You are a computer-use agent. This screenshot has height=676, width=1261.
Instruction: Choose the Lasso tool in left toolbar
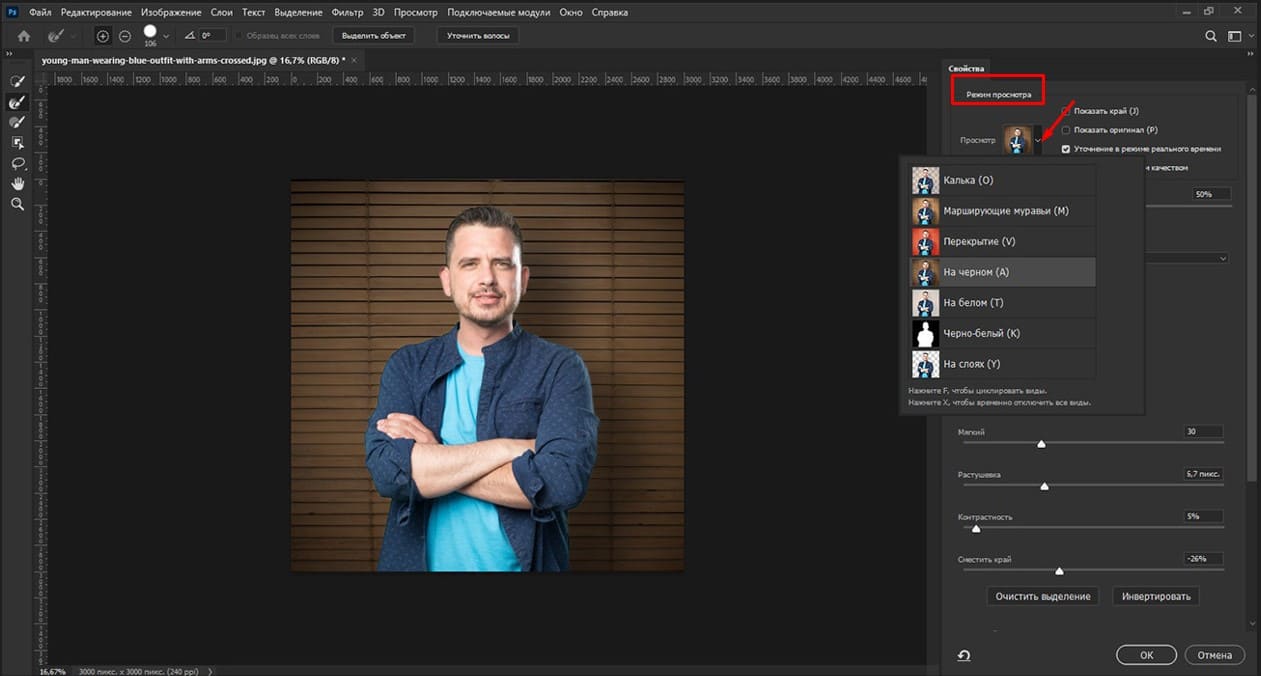click(17, 163)
